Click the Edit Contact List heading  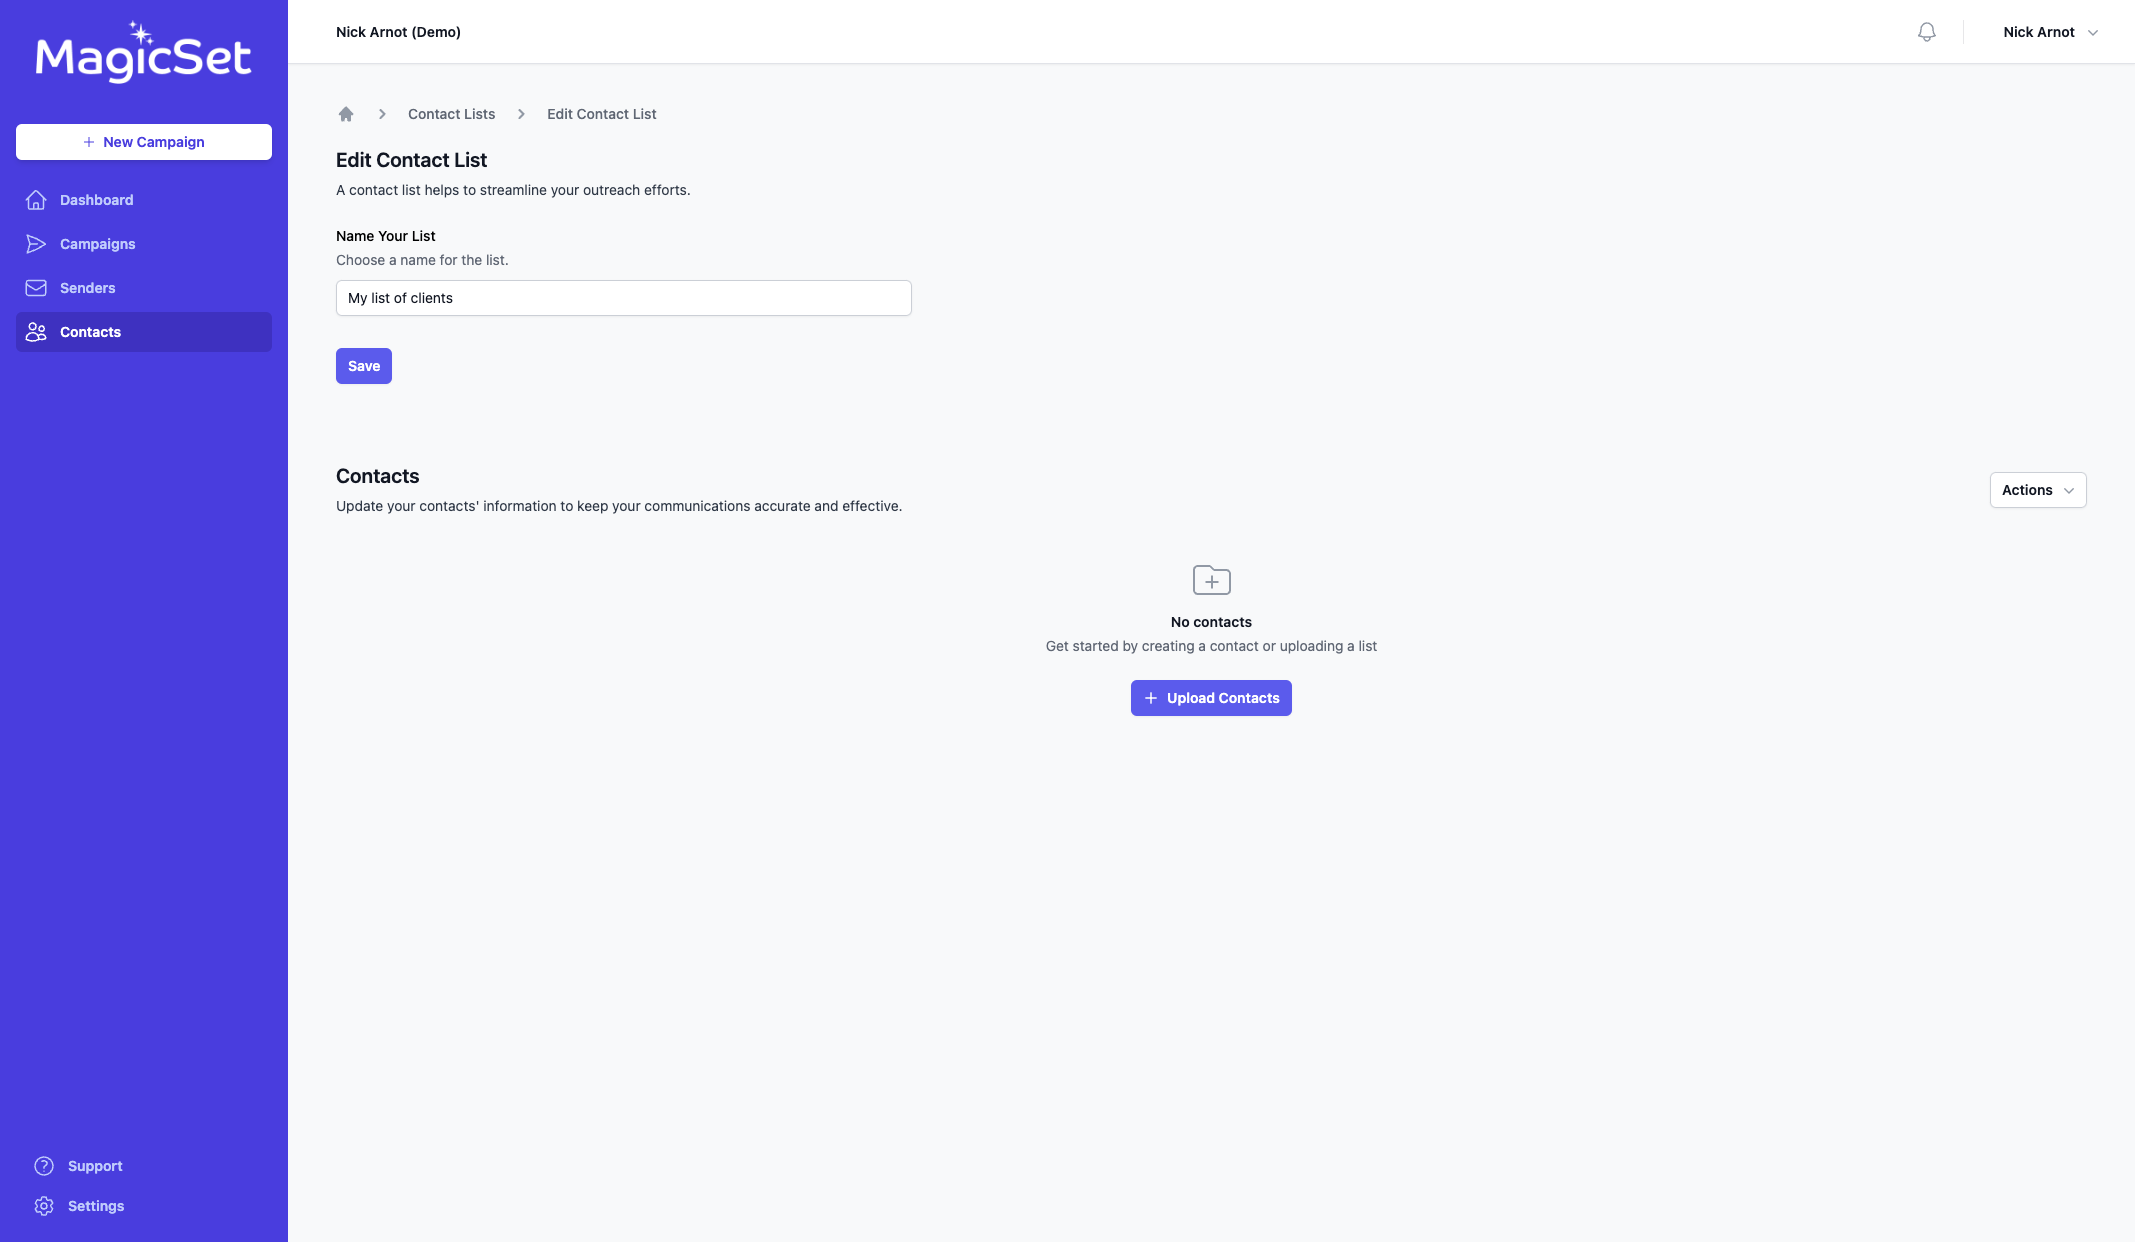(x=411, y=160)
